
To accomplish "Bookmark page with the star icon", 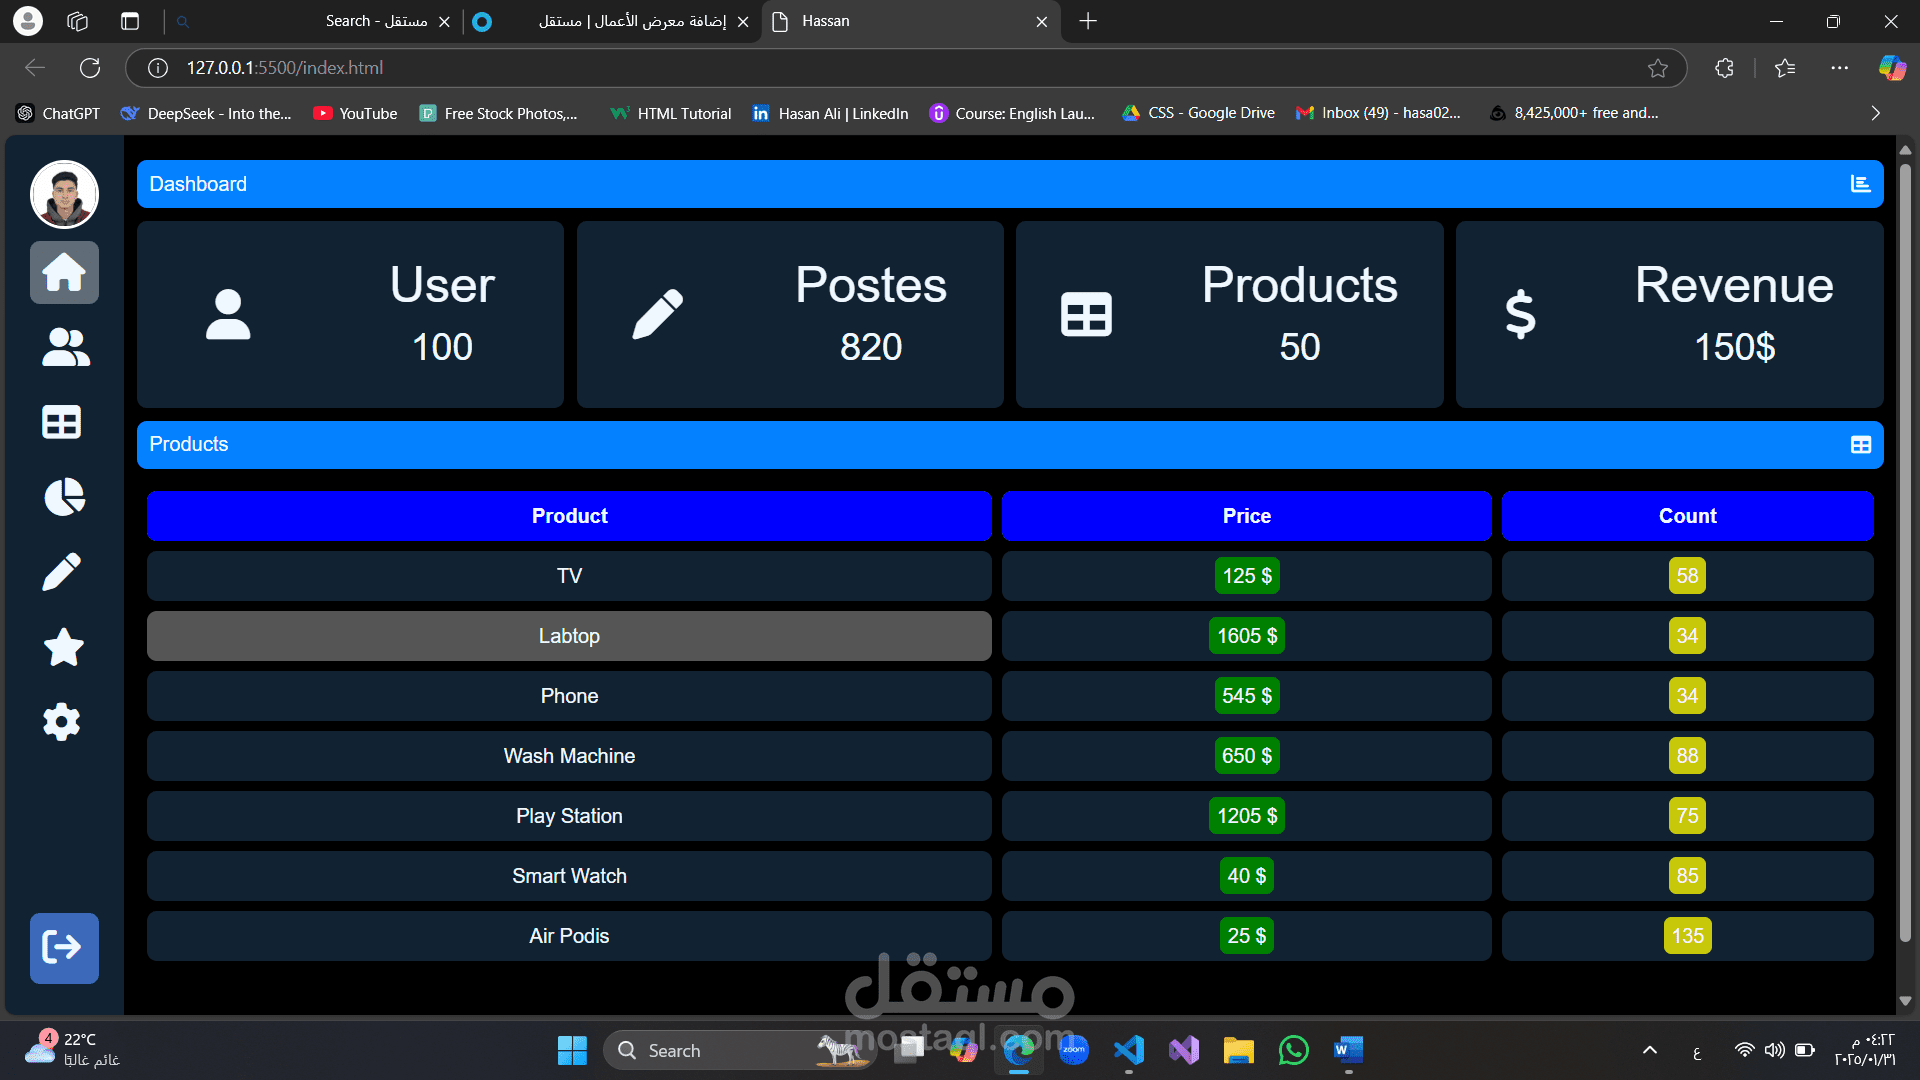I will pos(1658,68).
